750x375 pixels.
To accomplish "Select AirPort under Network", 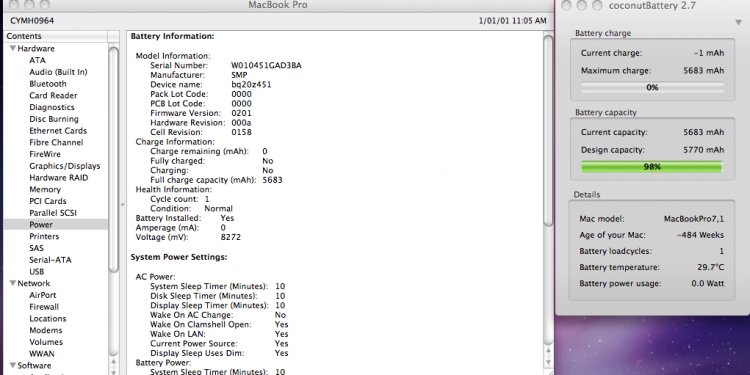I will [43, 295].
